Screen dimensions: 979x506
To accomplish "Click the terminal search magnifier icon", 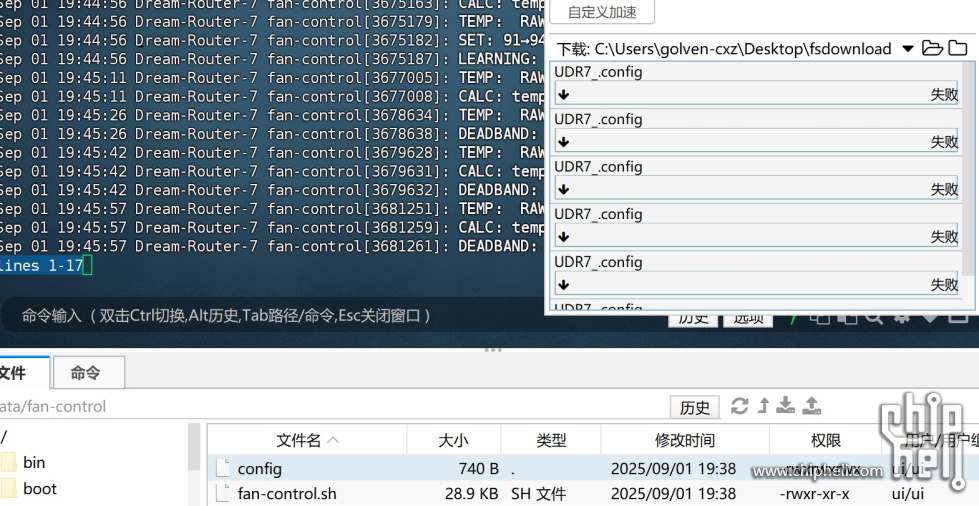I will pyautogui.click(x=873, y=318).
